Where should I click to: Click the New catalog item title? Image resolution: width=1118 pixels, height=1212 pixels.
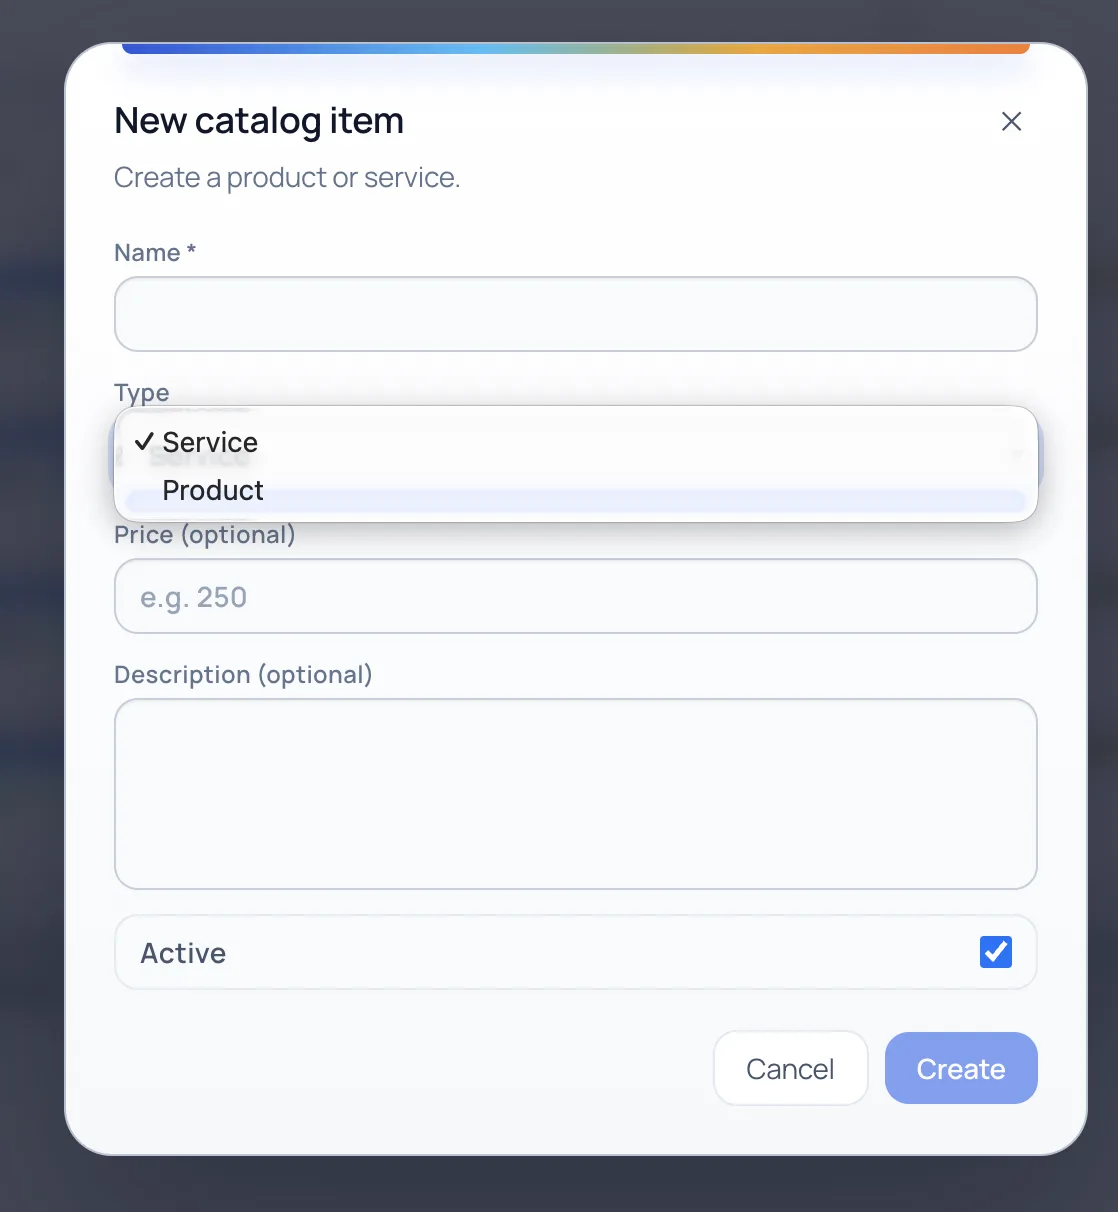(x=258, y=120)
